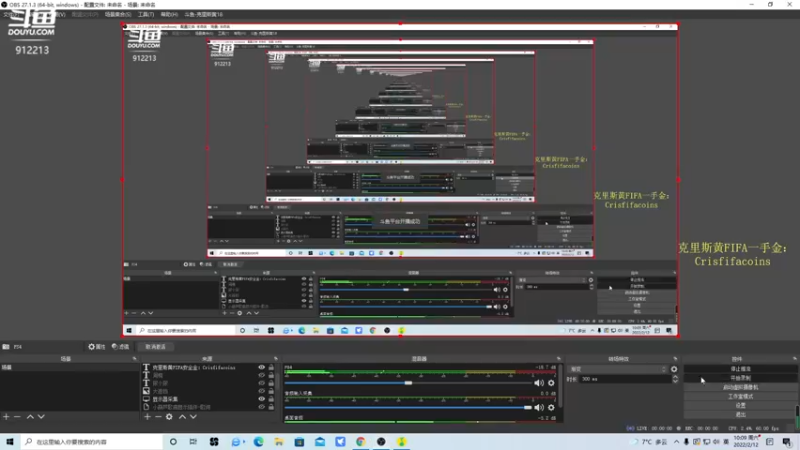This screenshot has width=800, height=450.
Task: Click 工作室模式 studio mode button
Action: tap(740, 396)
